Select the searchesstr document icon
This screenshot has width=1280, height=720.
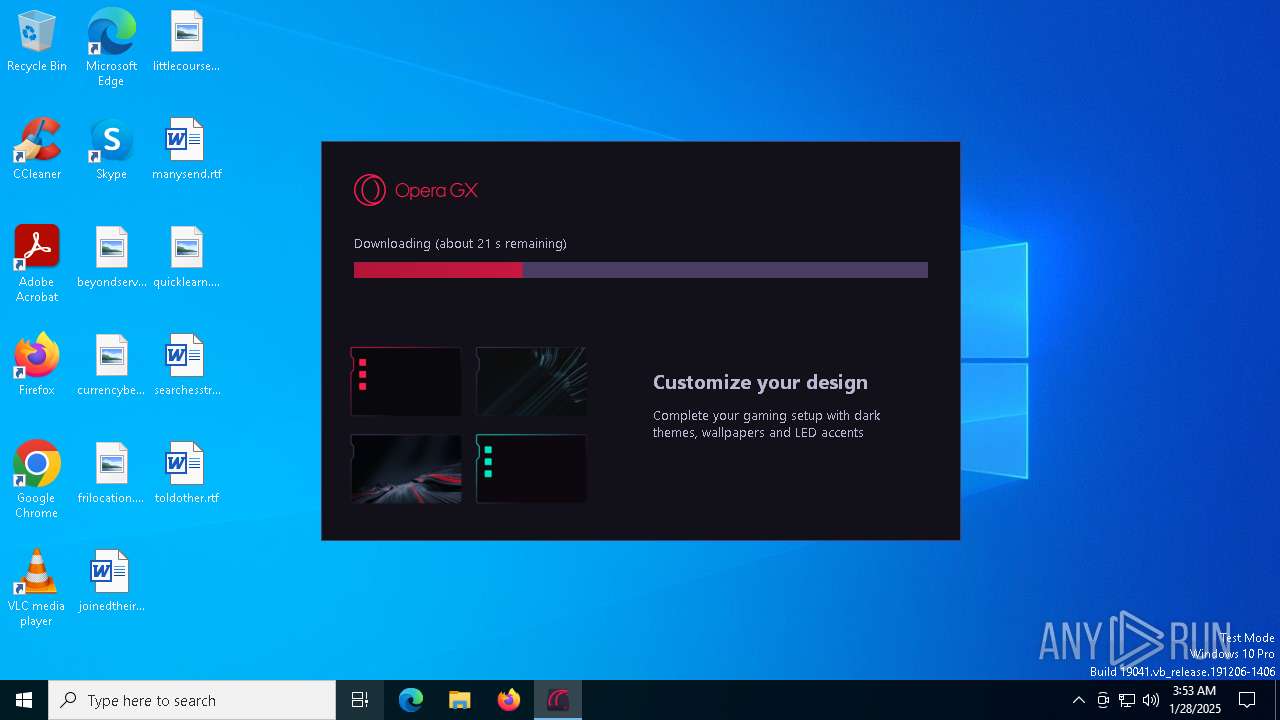[186, 365]
